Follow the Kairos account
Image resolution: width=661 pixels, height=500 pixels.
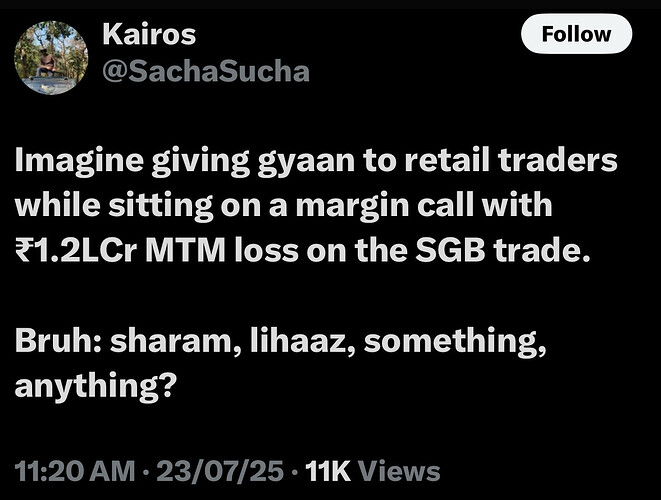(576, 34)
